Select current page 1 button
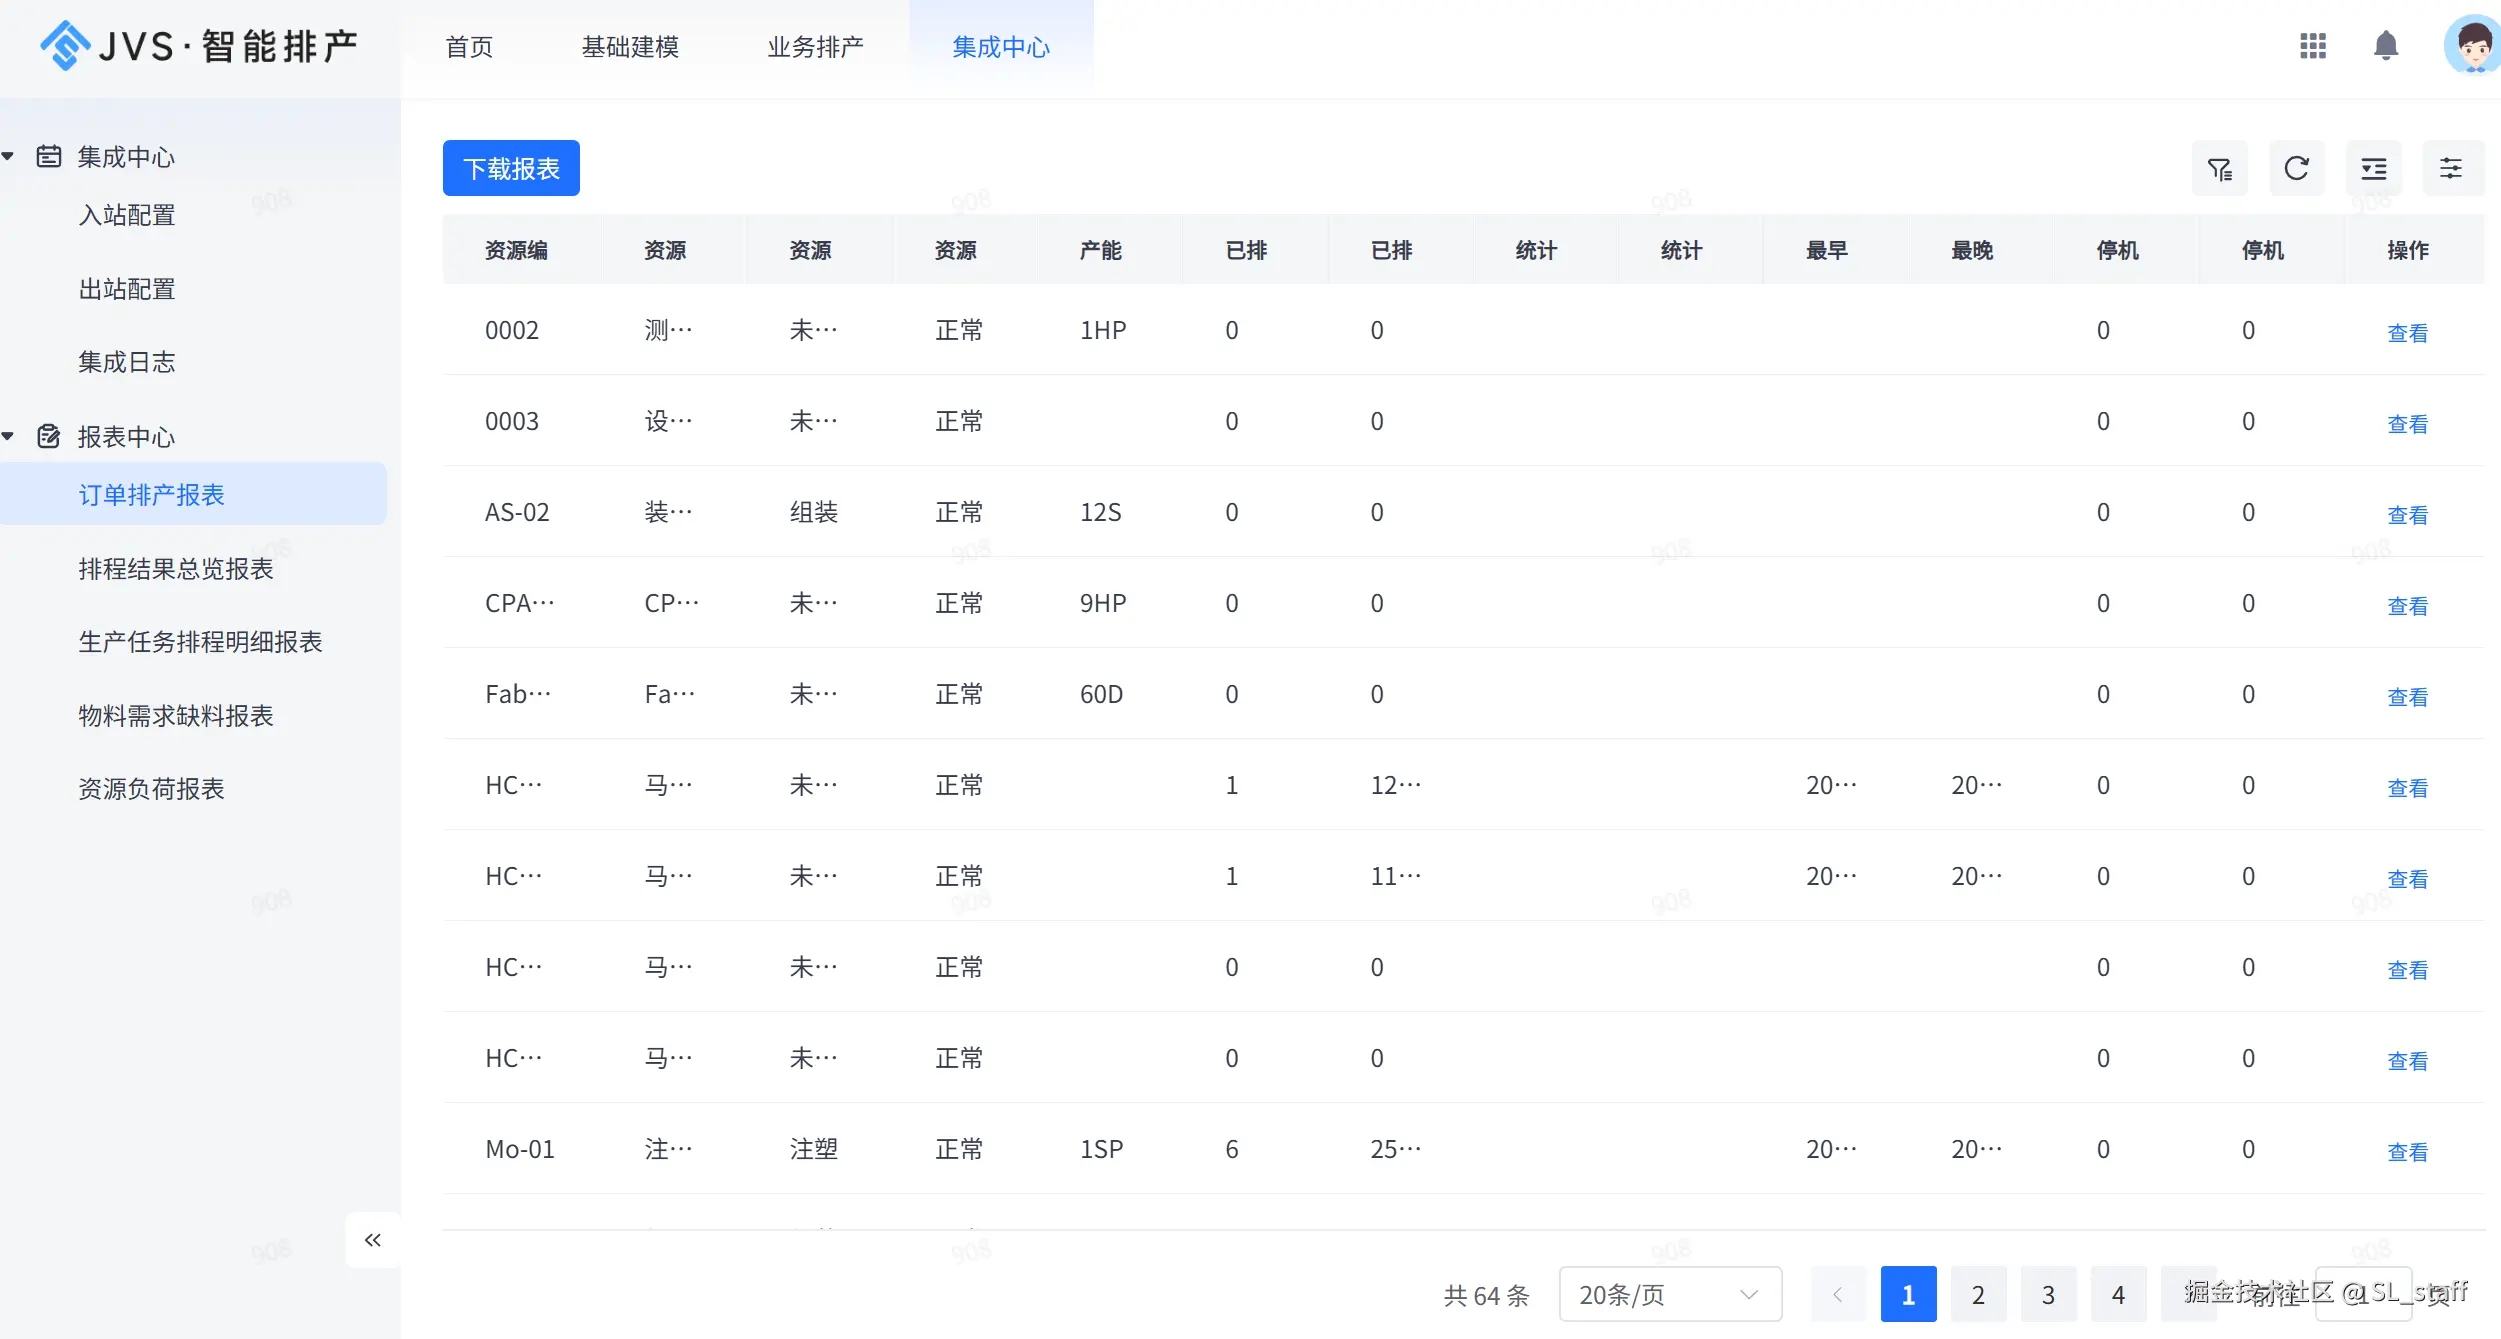The image size is (2501, 1339). coord(1908,1294)
